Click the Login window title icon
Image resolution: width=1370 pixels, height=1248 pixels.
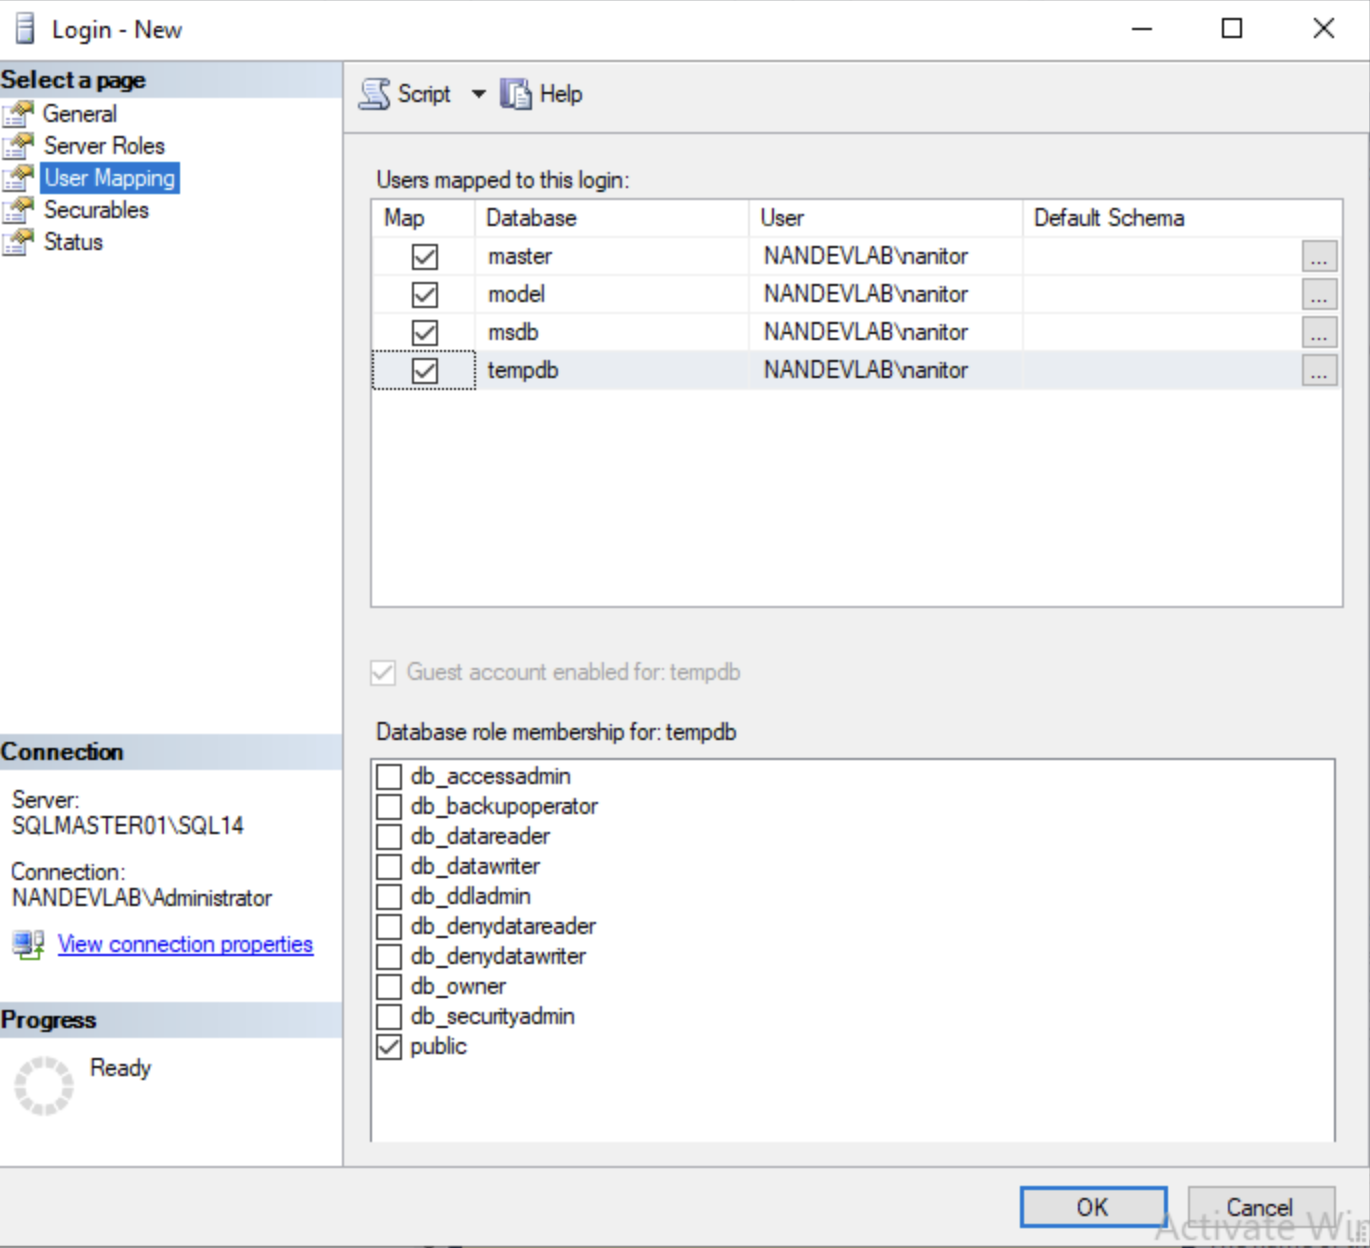(25, 29)
